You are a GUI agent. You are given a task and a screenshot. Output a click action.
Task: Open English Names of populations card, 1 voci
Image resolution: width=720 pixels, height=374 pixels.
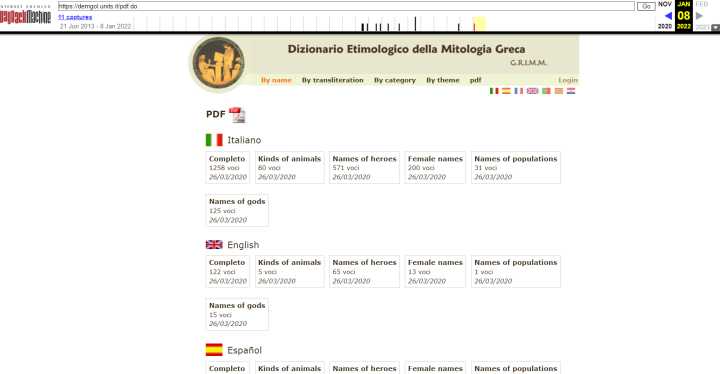516,272
